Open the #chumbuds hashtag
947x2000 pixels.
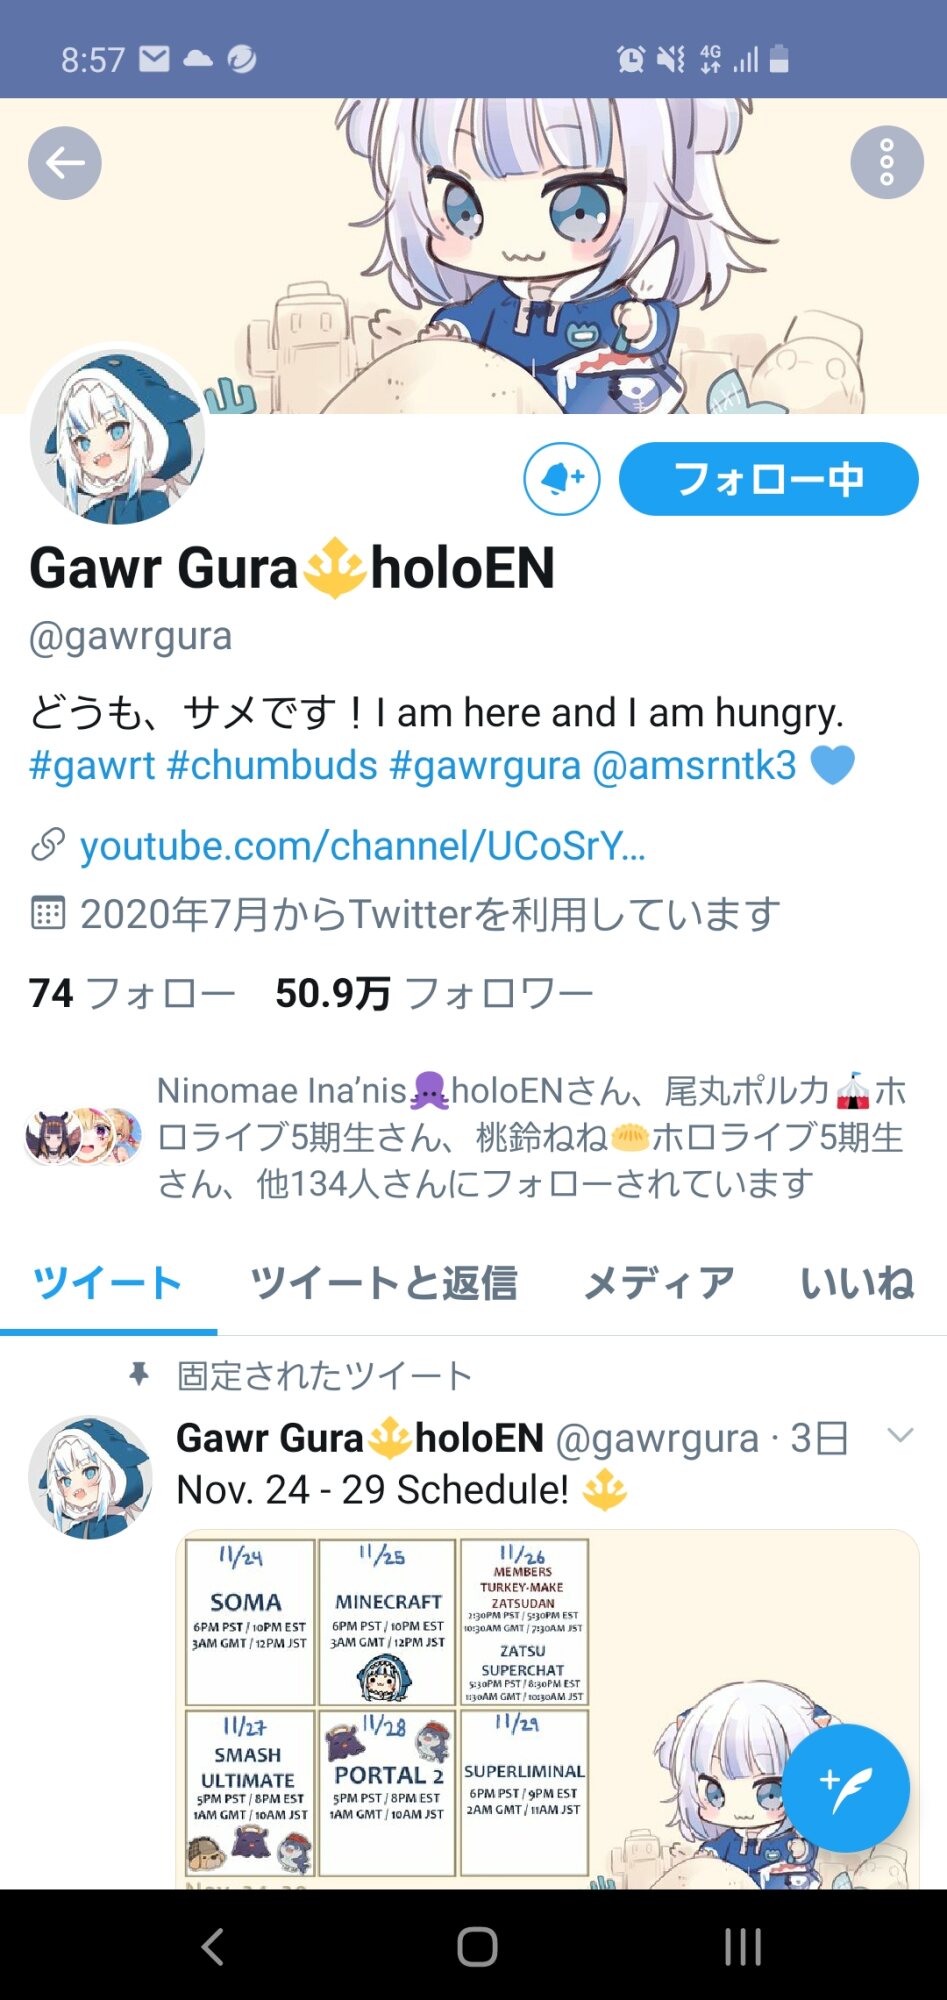click(x=272, y=766)
